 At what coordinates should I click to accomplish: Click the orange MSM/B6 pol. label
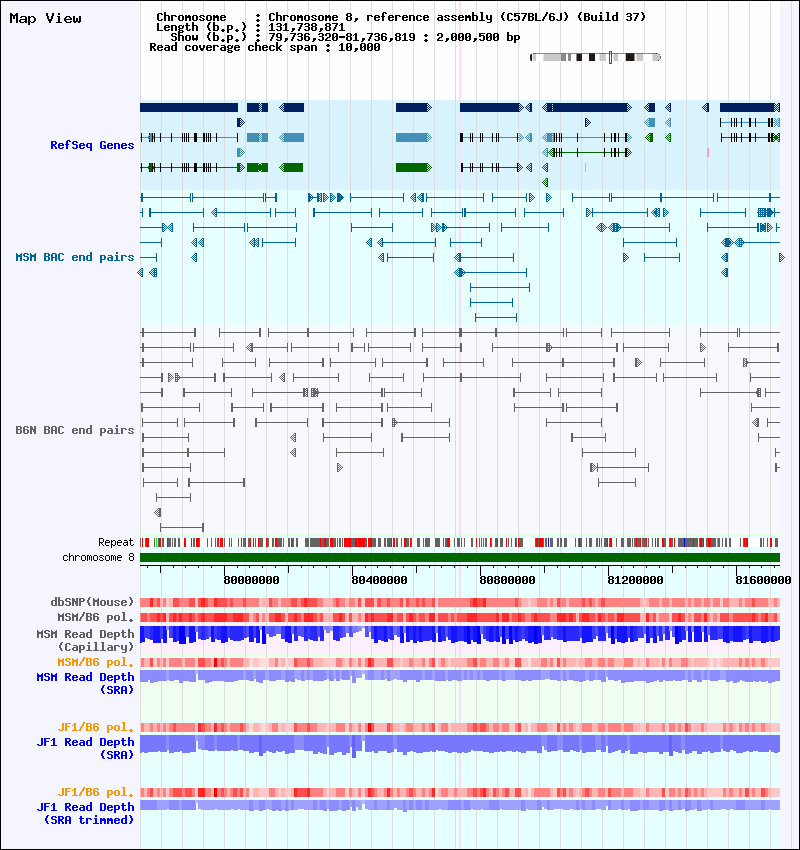coord(95,662)
